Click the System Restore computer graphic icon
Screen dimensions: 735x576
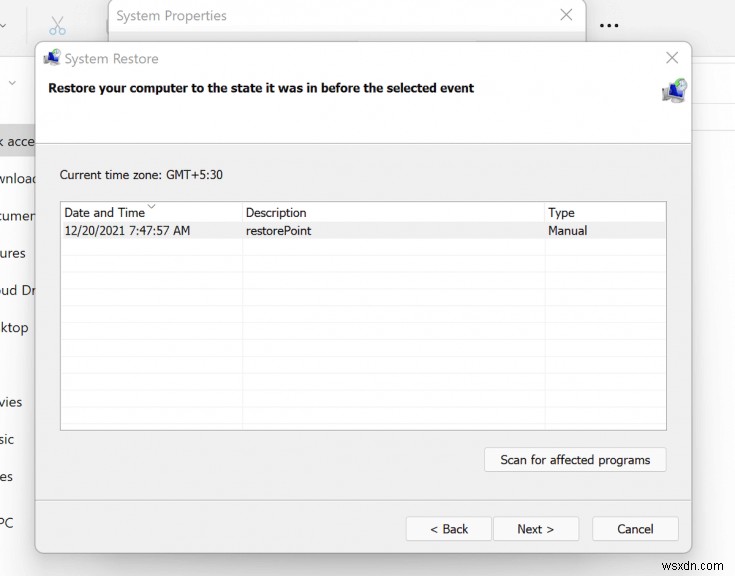tap(674, 90)
